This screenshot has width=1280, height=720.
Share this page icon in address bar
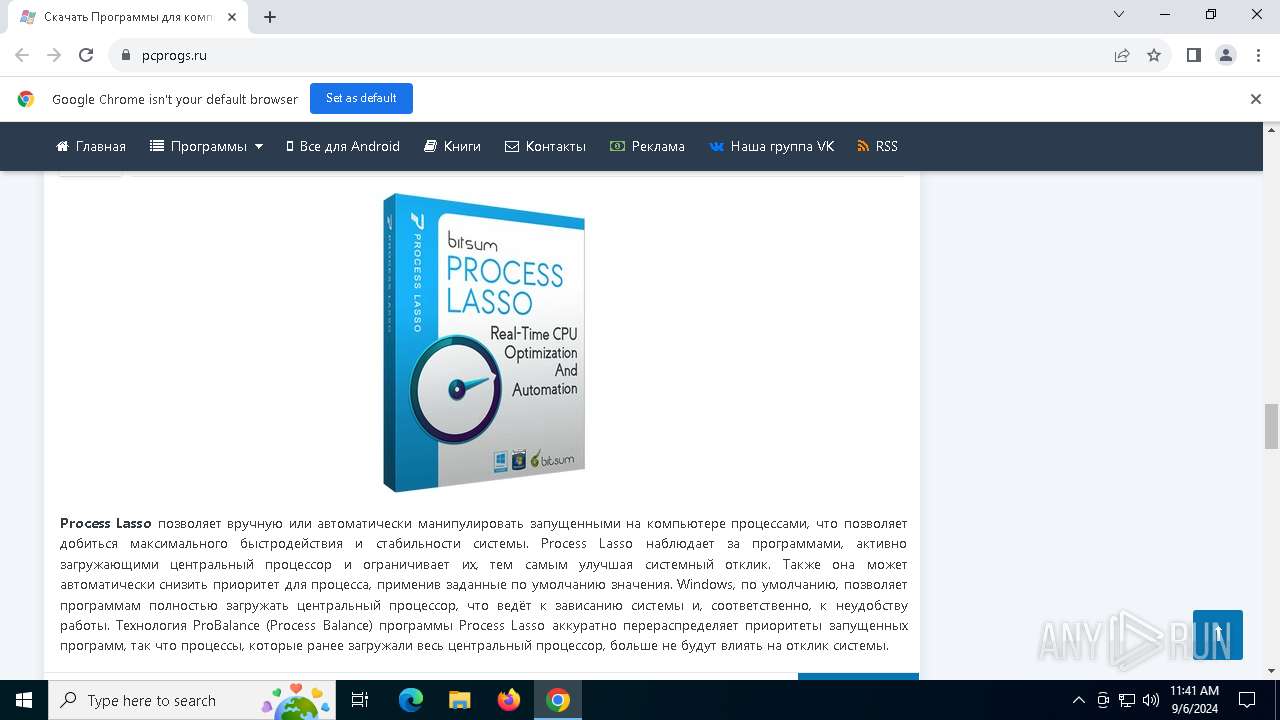(x=1122, y=55)
